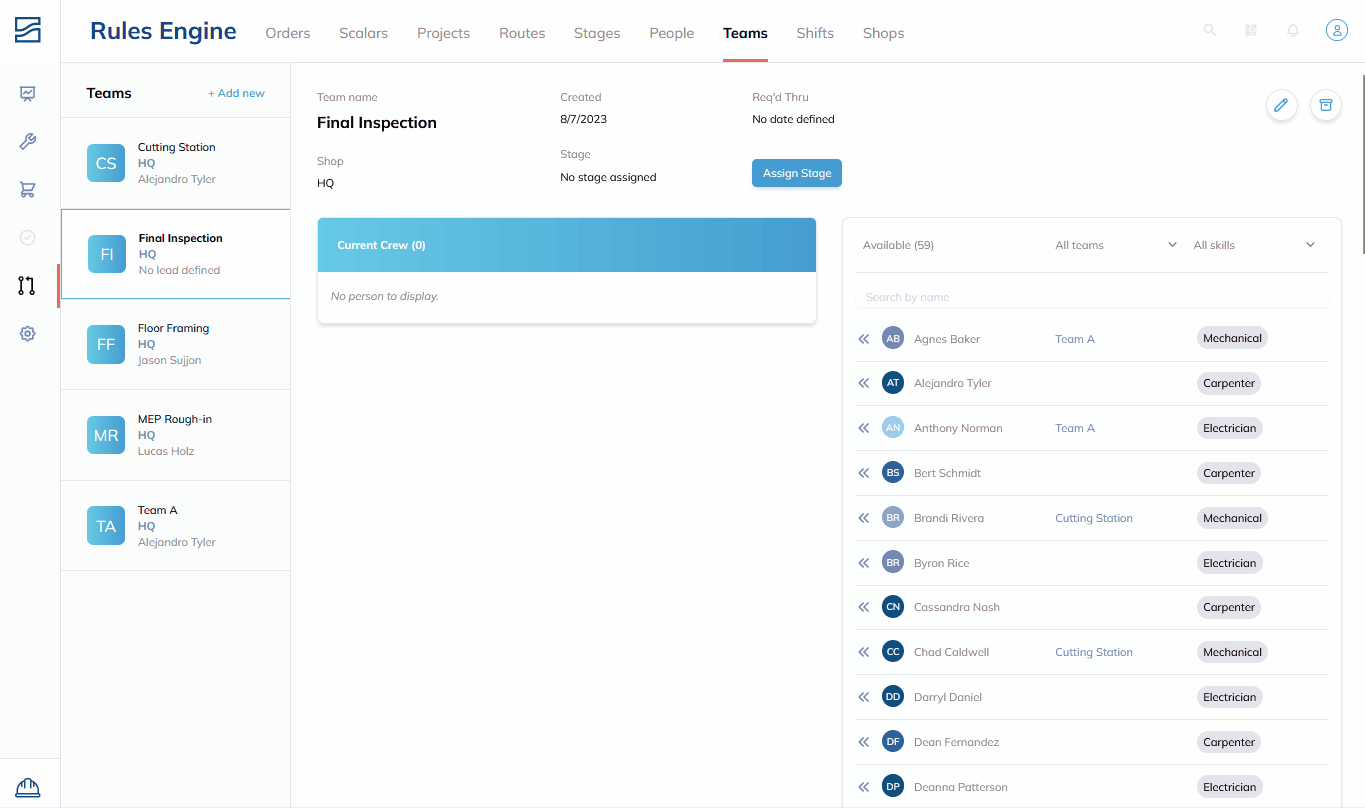Open the settings gear icon in sidebar
The image size is (1365, 808).
tap(28, 334)
